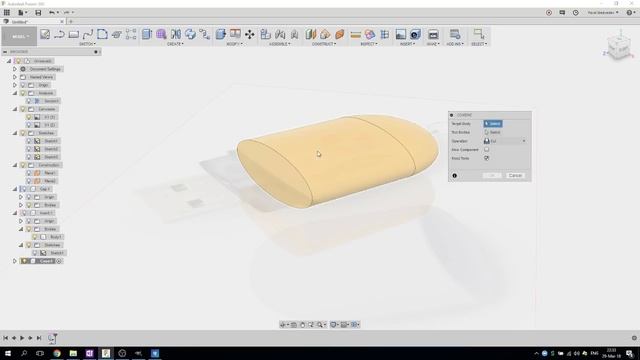This screenshot has width=640, height=360.
Task: Open the File menu dropdown
Action: tap(22, 13)
